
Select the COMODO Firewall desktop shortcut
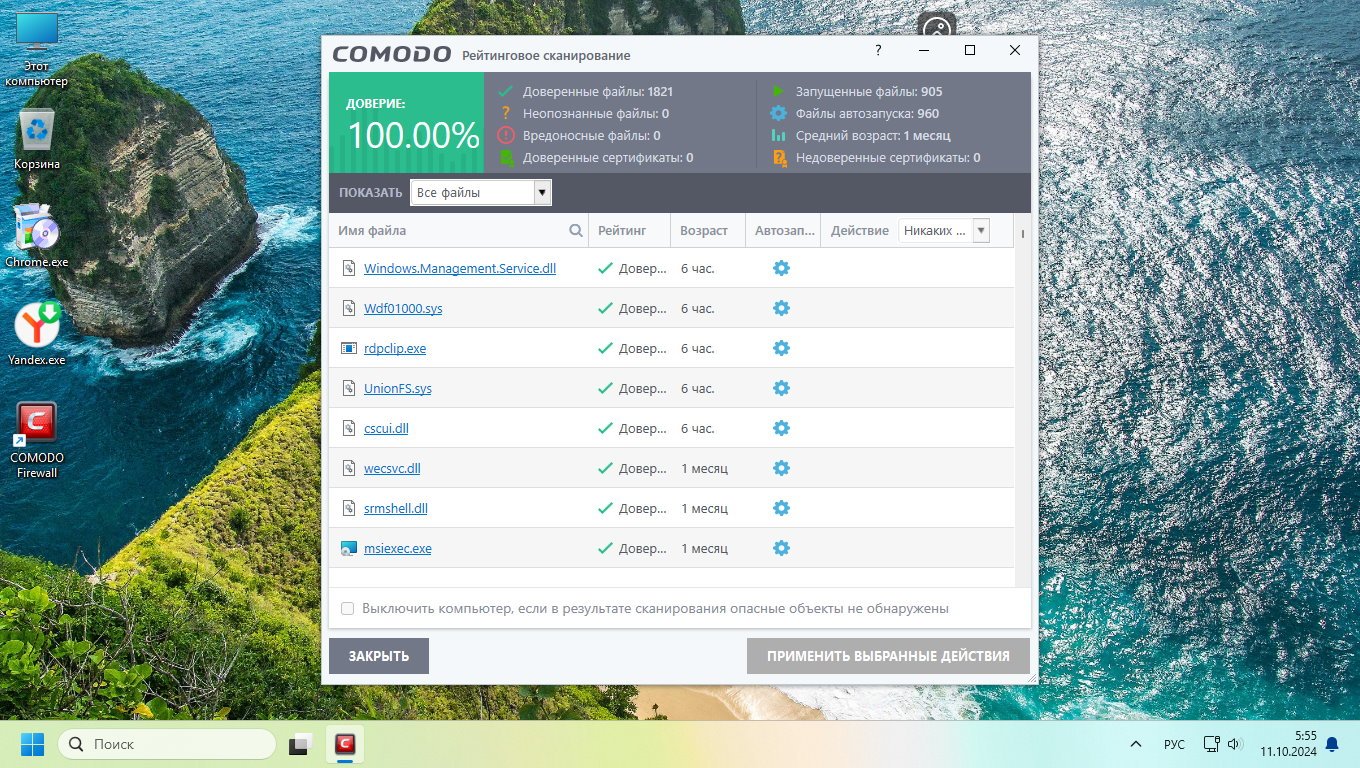(37, 440)
